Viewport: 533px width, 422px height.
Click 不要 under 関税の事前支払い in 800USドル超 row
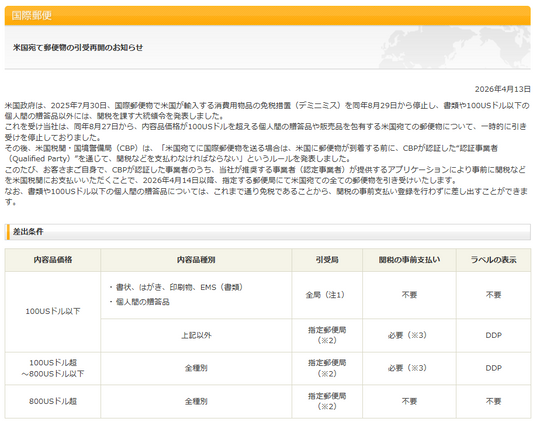click(x=409, y=401)
